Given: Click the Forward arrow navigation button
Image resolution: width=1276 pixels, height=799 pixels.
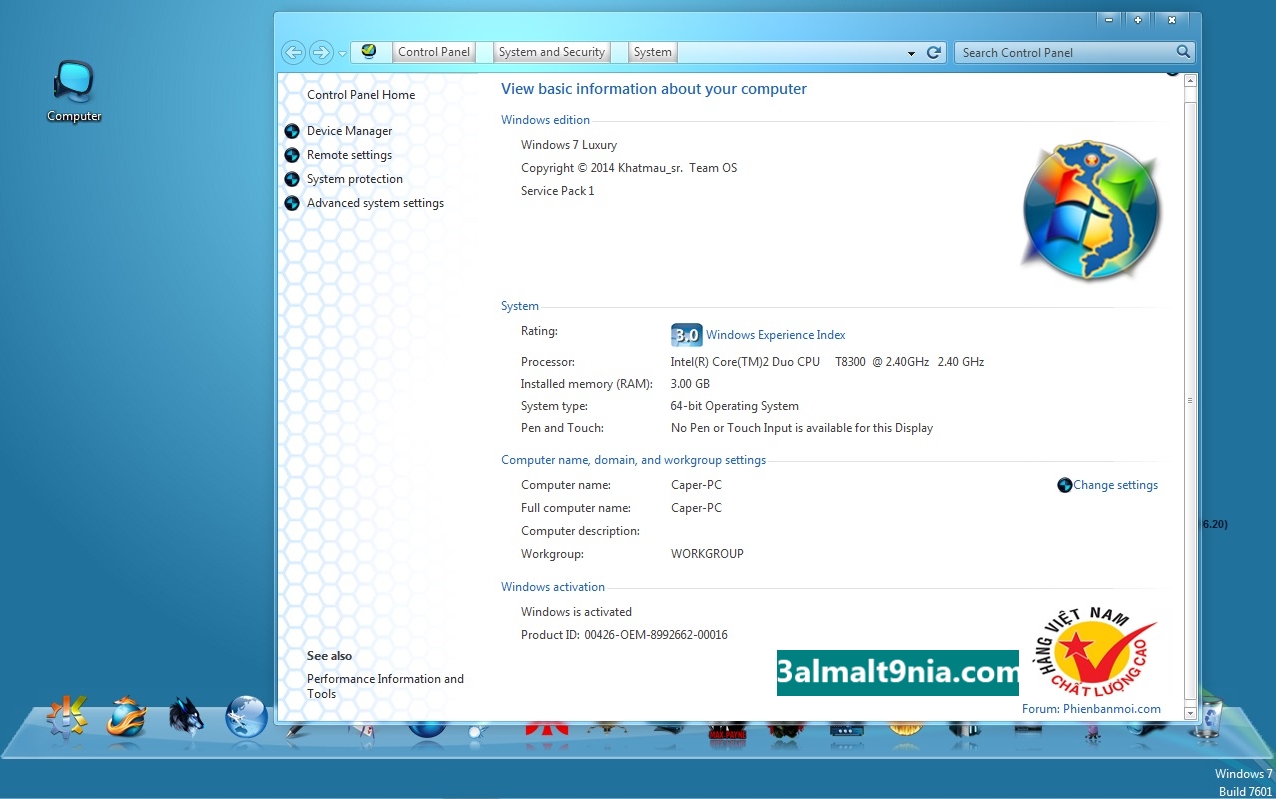Looking at the screenshot, I should point(321,52).
